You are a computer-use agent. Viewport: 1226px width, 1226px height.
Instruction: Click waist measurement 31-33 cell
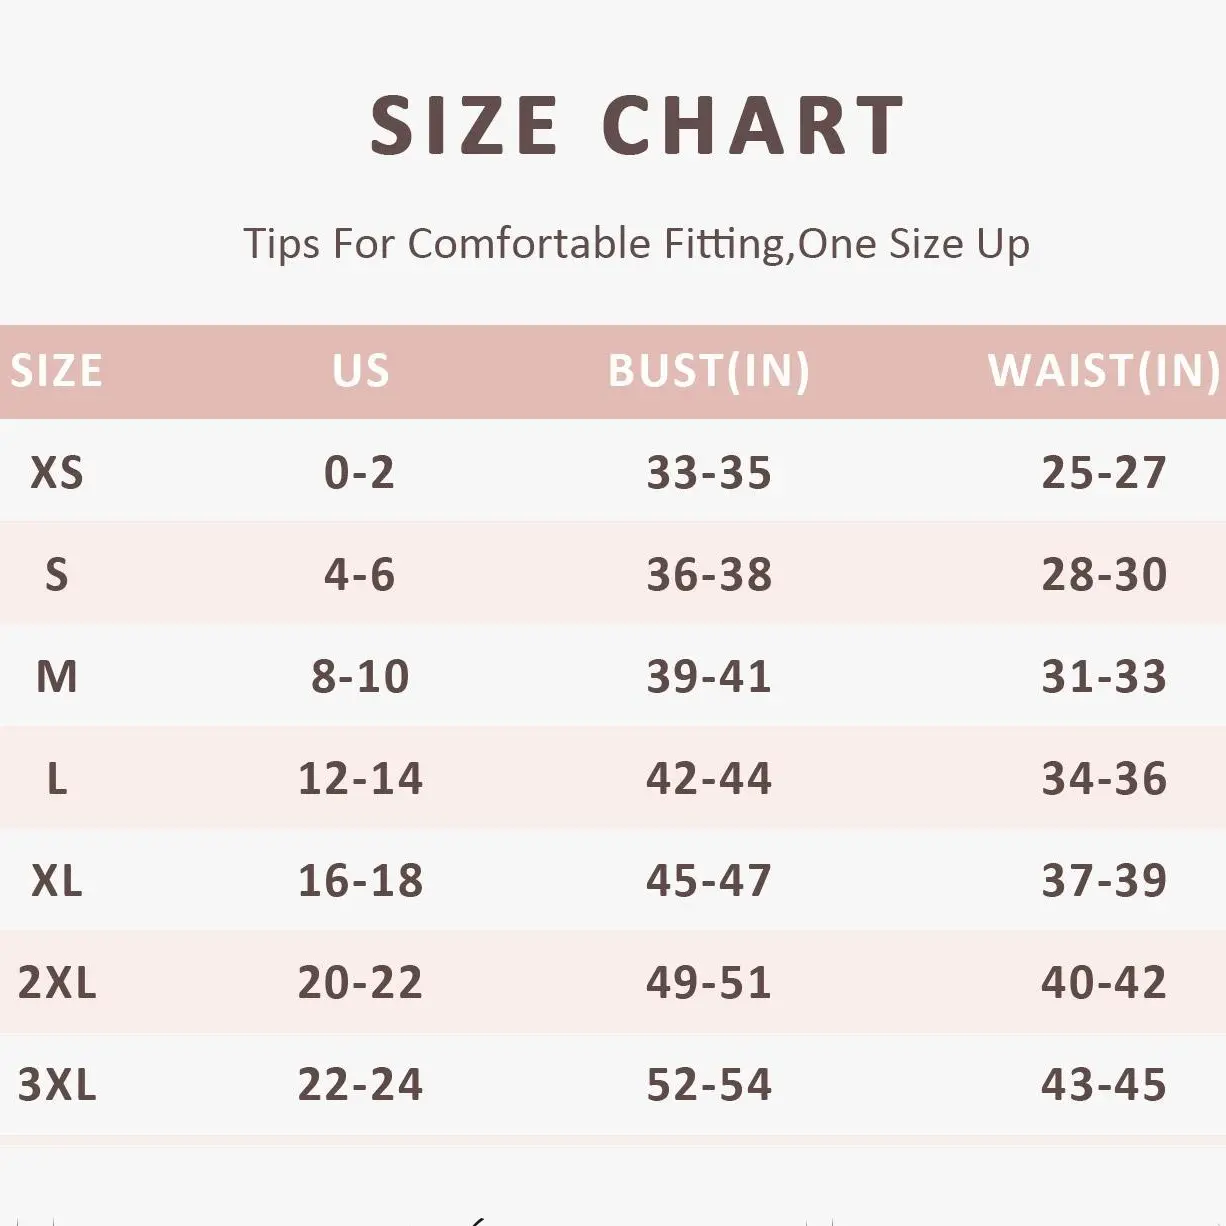coord(1104,677)
